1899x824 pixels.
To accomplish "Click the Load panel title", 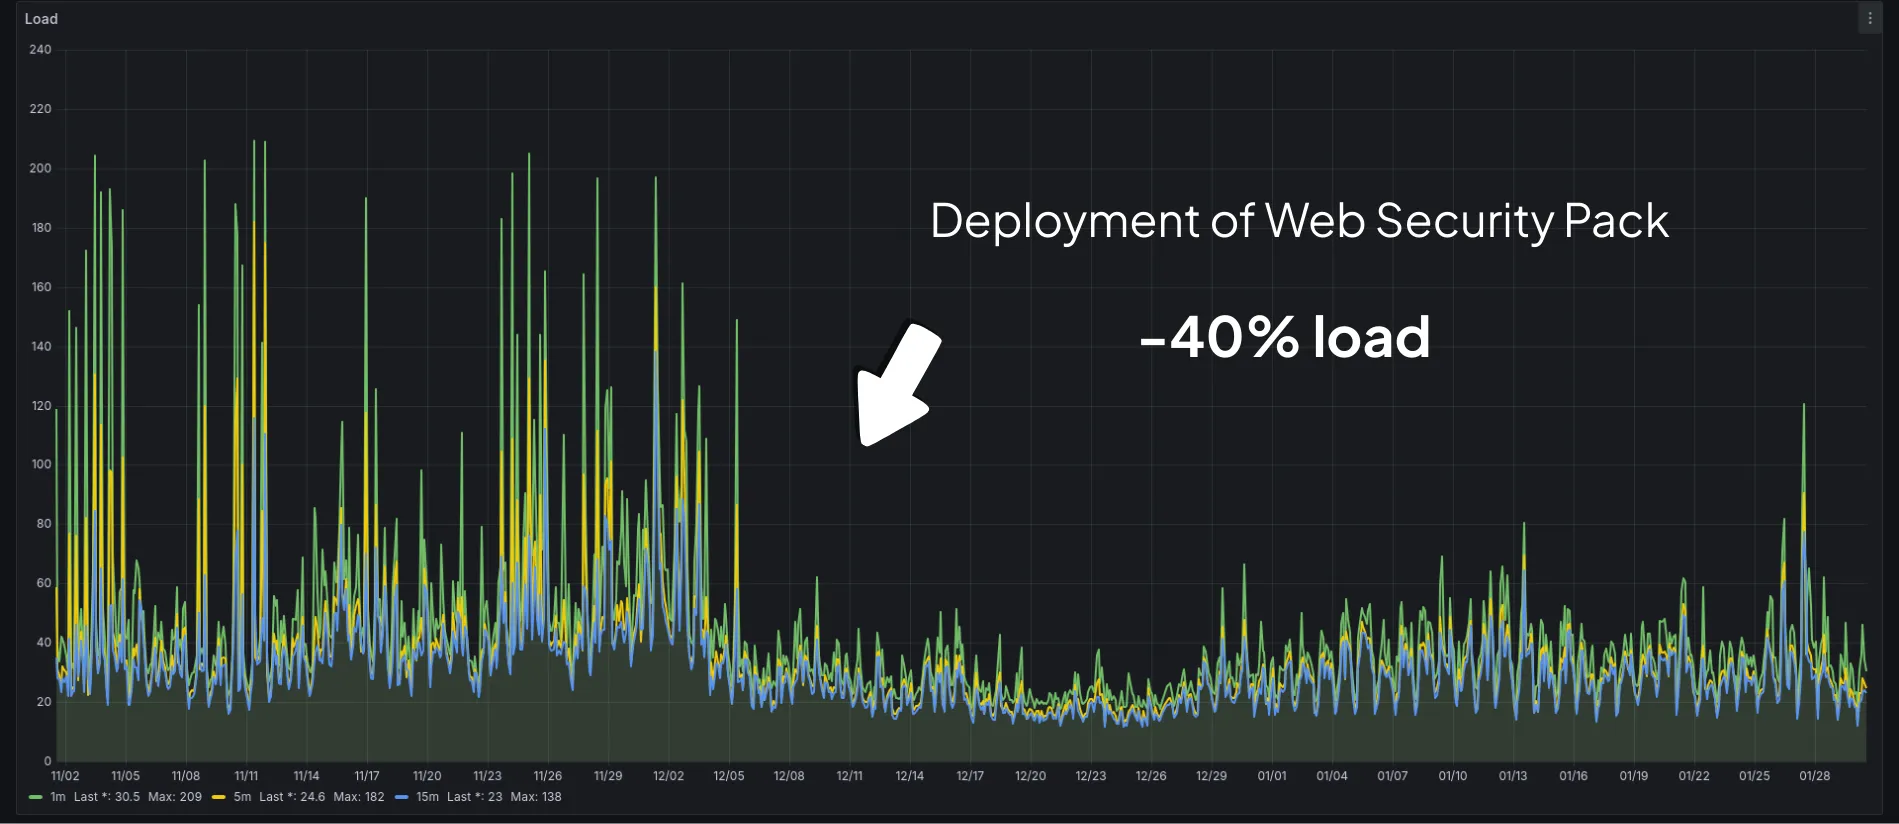I will (41, 19).
